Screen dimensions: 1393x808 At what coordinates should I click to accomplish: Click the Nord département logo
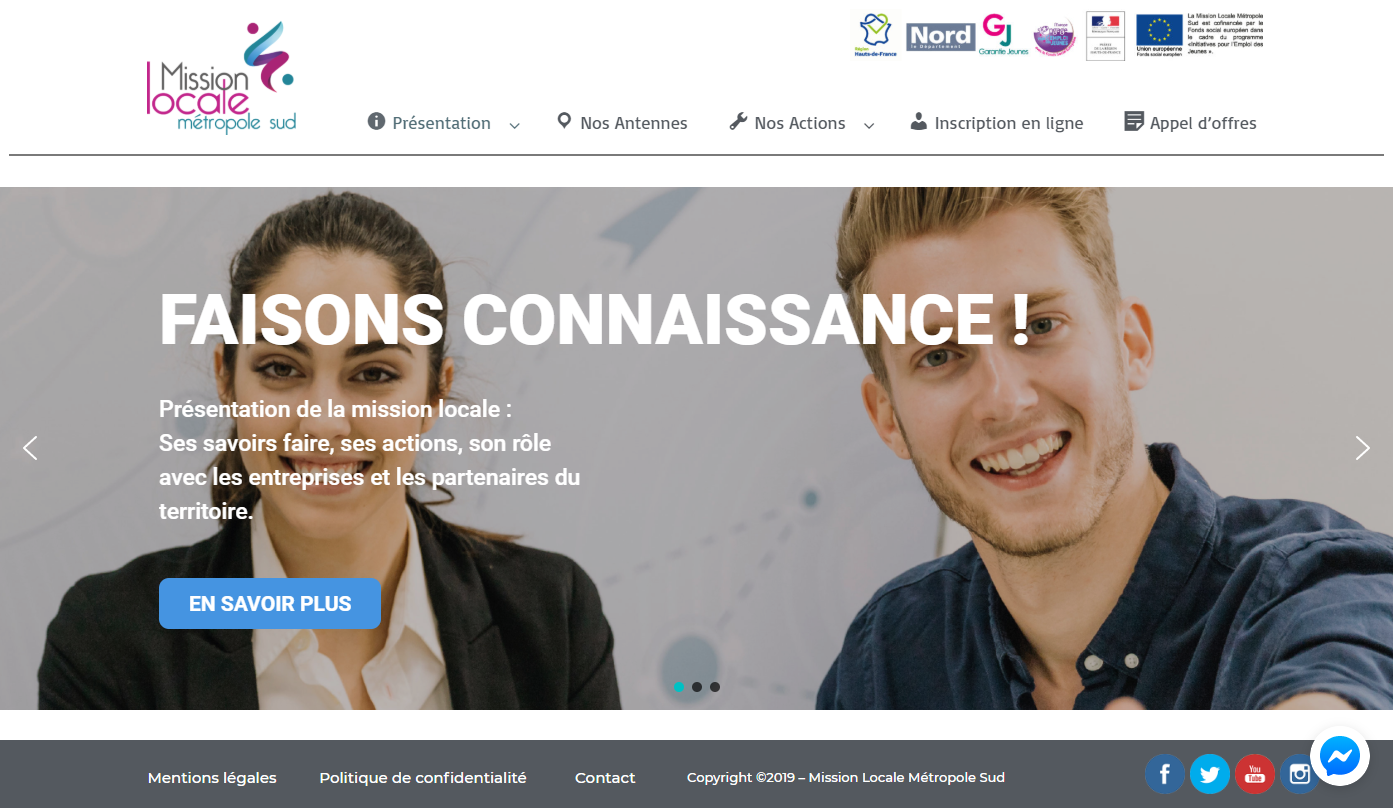pyautogui.click(x=940, y=36)
